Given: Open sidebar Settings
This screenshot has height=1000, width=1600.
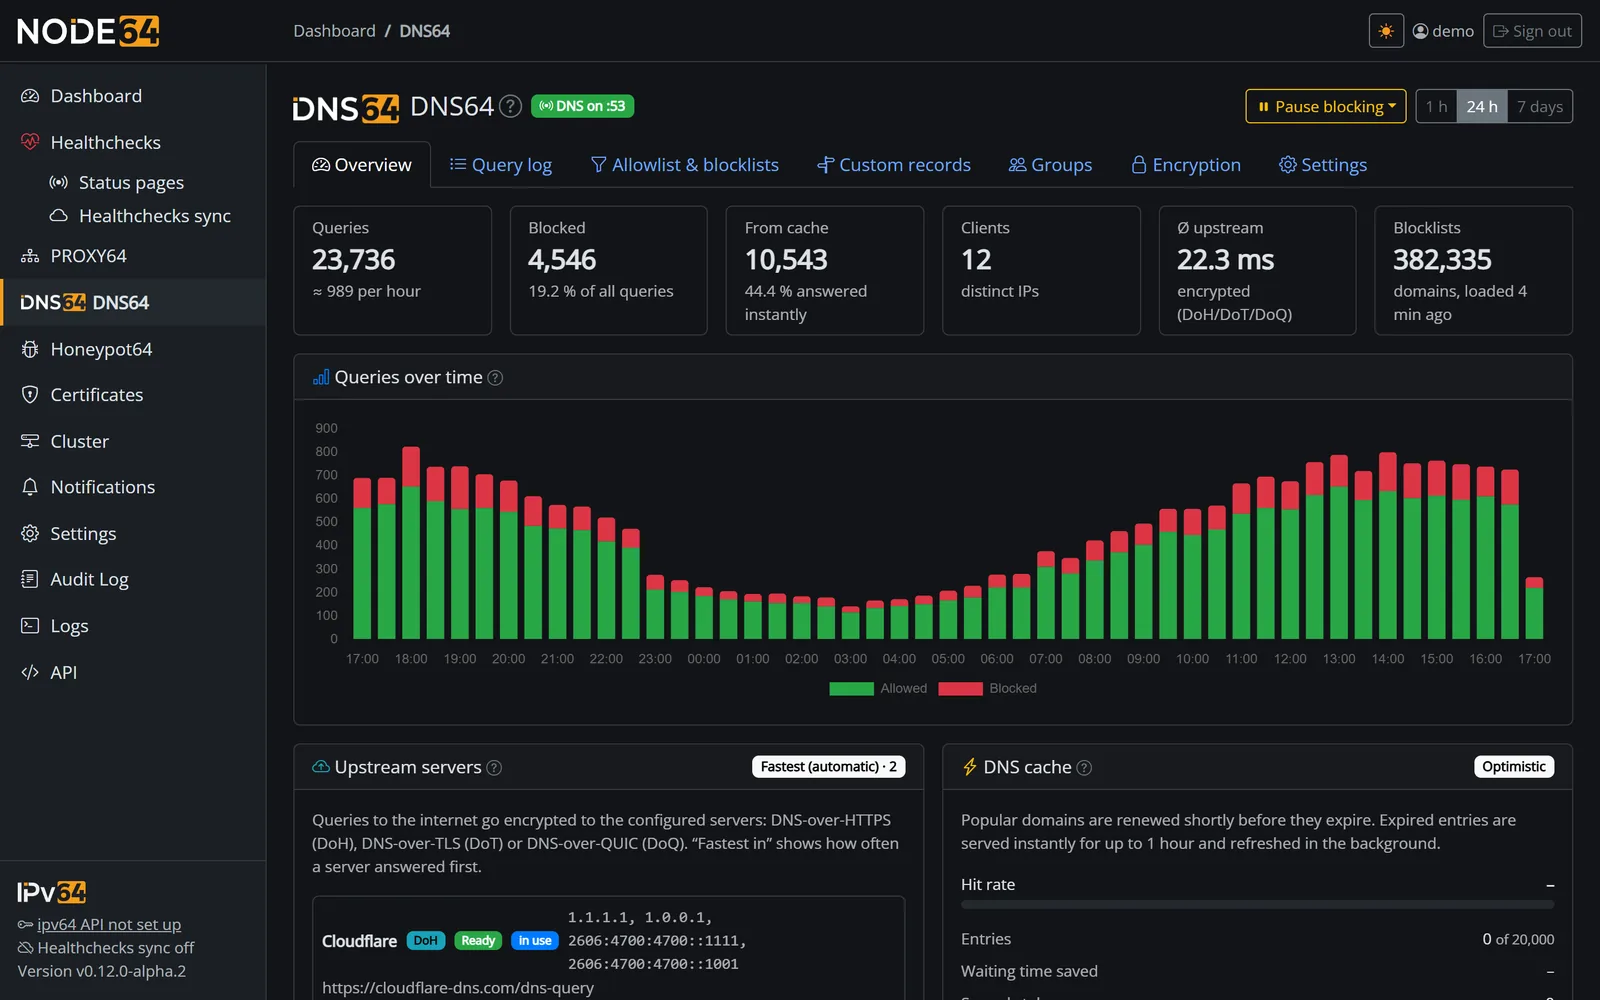Looking at the screenshot, I should pos(133,534).
